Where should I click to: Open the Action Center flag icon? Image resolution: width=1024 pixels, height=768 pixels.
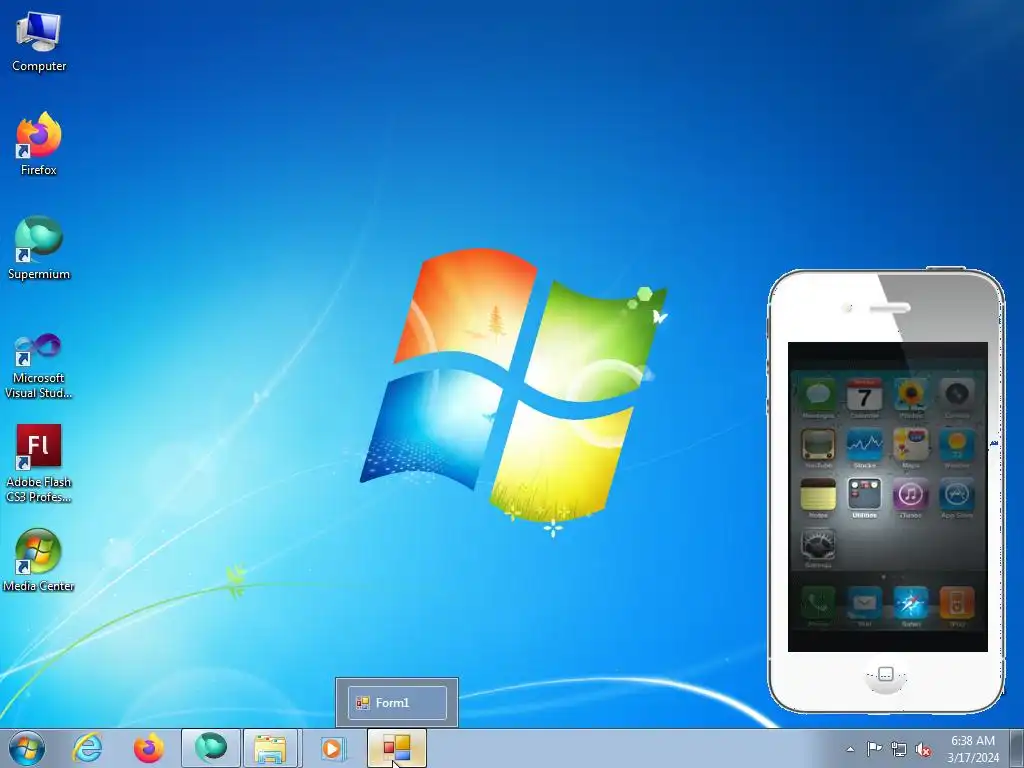click(x=874, y=749)
